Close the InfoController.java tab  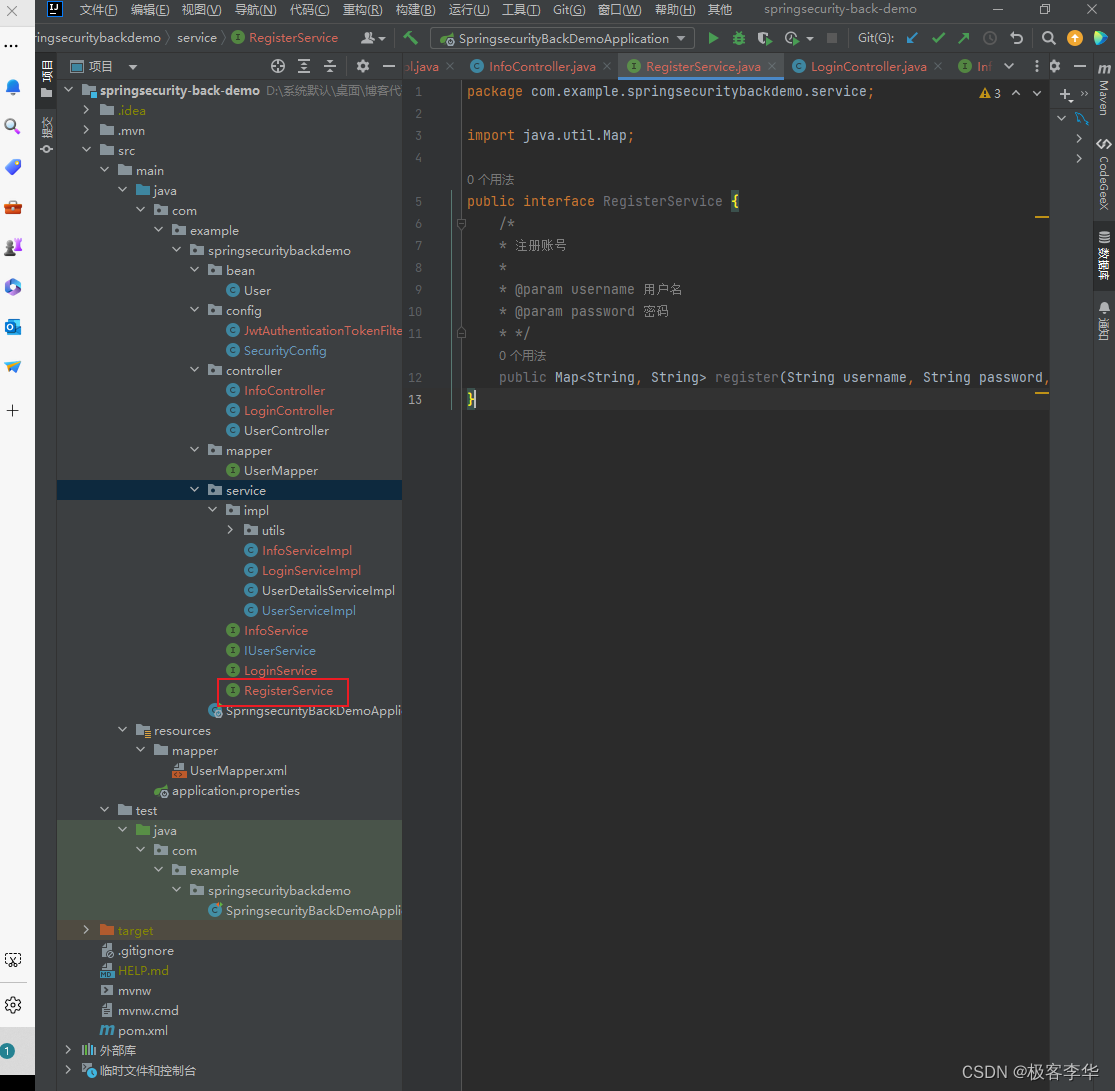[x=608, y=66]
